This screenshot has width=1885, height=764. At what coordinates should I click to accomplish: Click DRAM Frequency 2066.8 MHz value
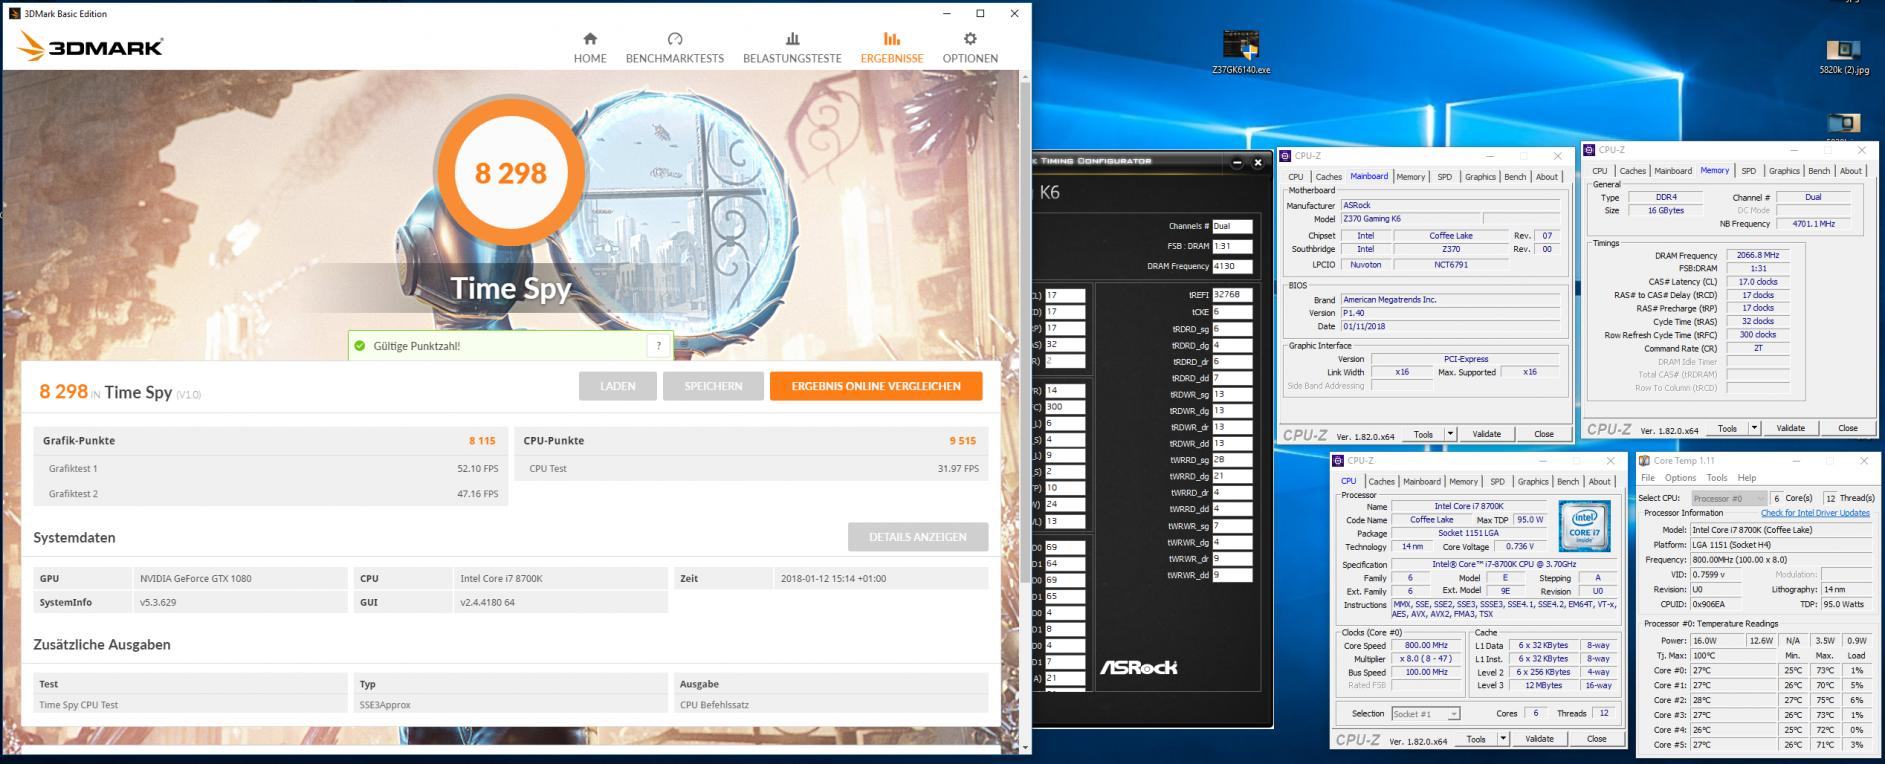click(x=1757, y=255)
